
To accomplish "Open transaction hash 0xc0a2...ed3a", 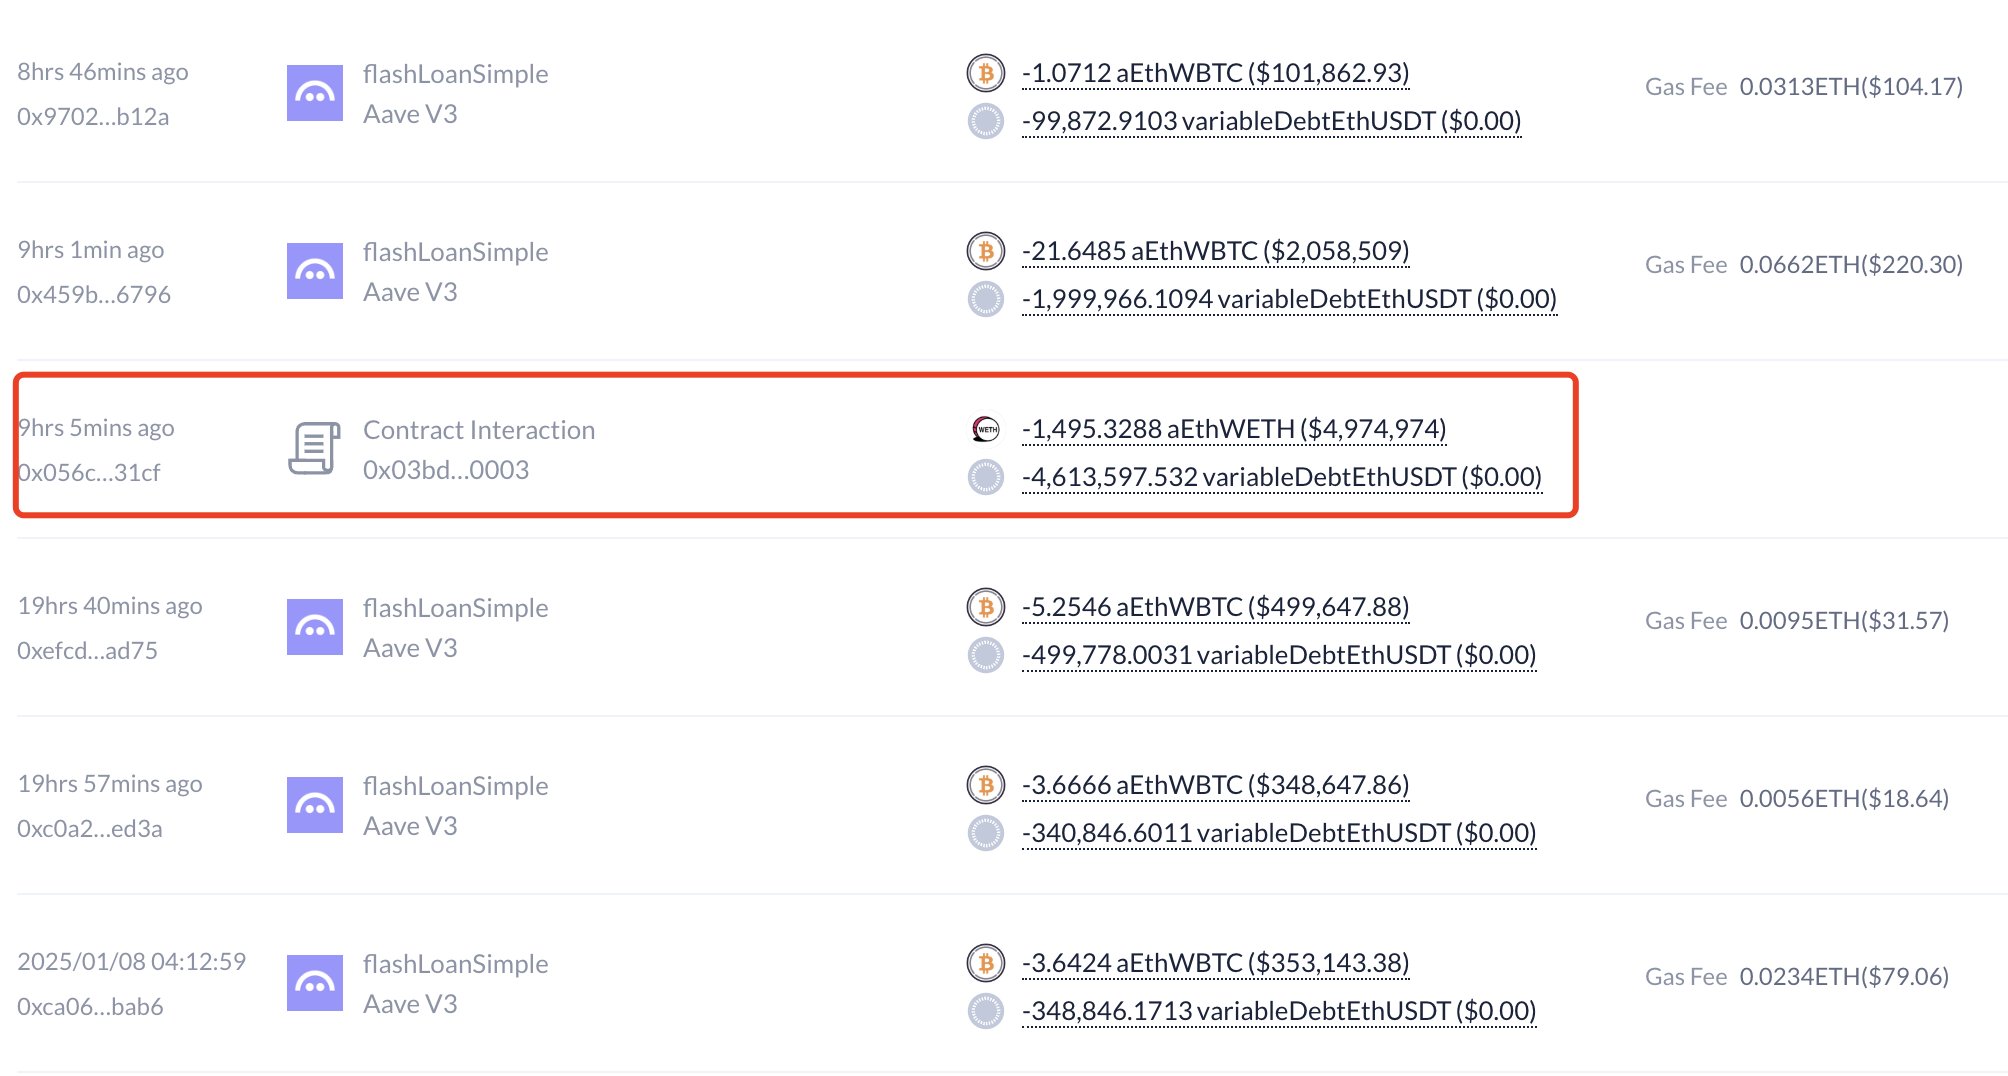I will click(90, 829).
